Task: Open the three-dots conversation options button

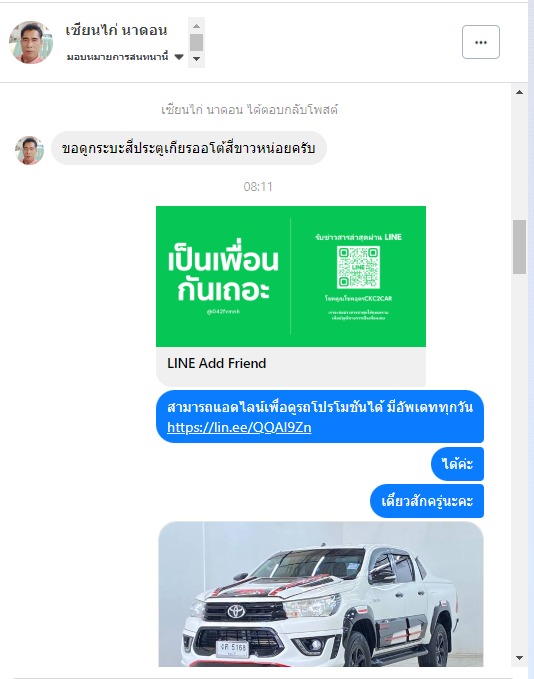Action: point(481,42)
